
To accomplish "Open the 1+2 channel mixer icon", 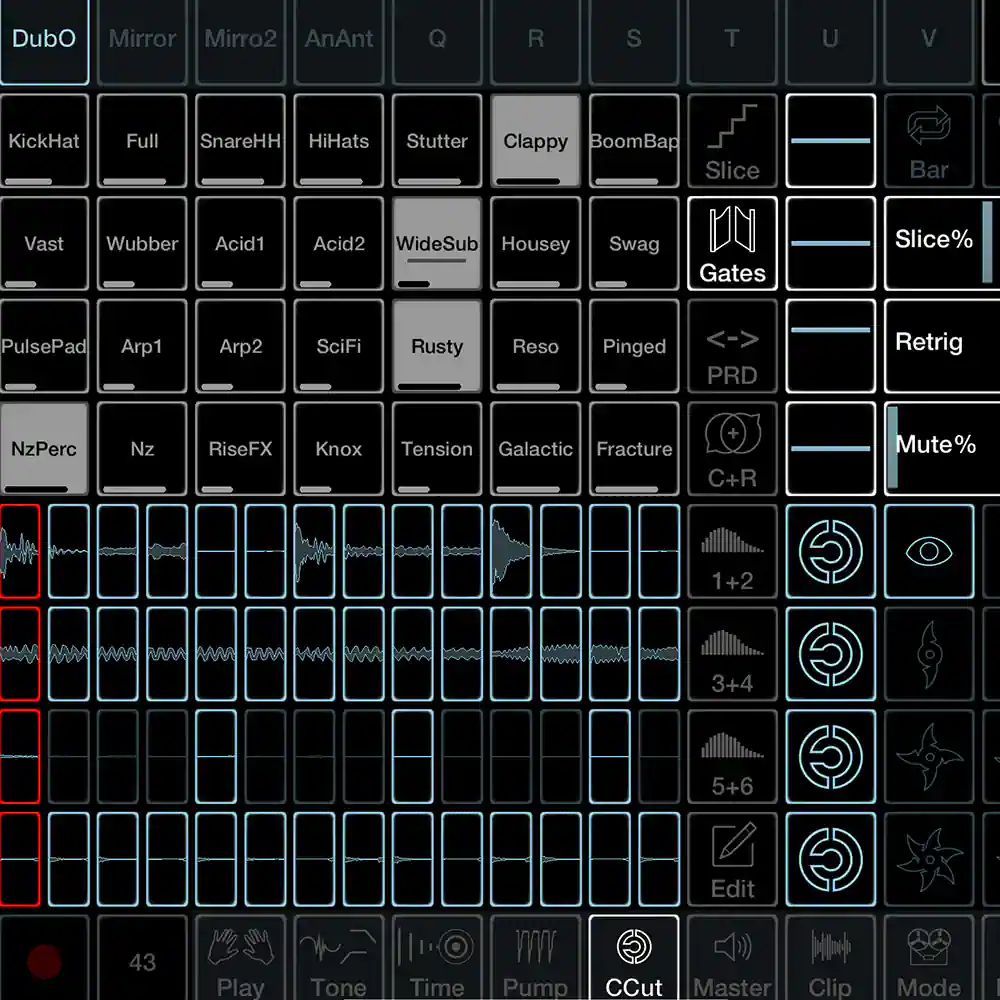I will tap(732, 552).
